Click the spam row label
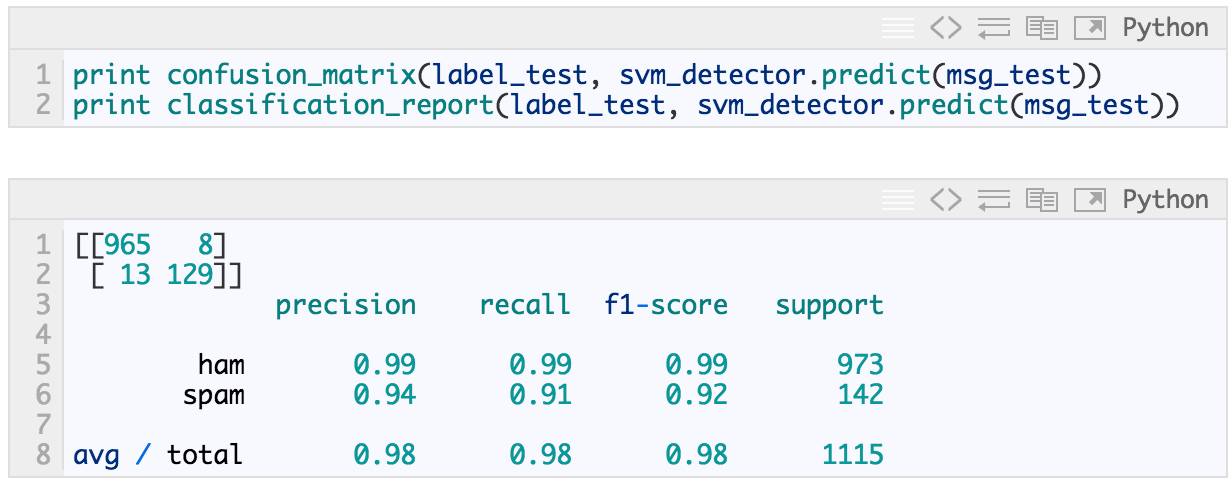Screen dimensions: 1232x486 [213, 395]
